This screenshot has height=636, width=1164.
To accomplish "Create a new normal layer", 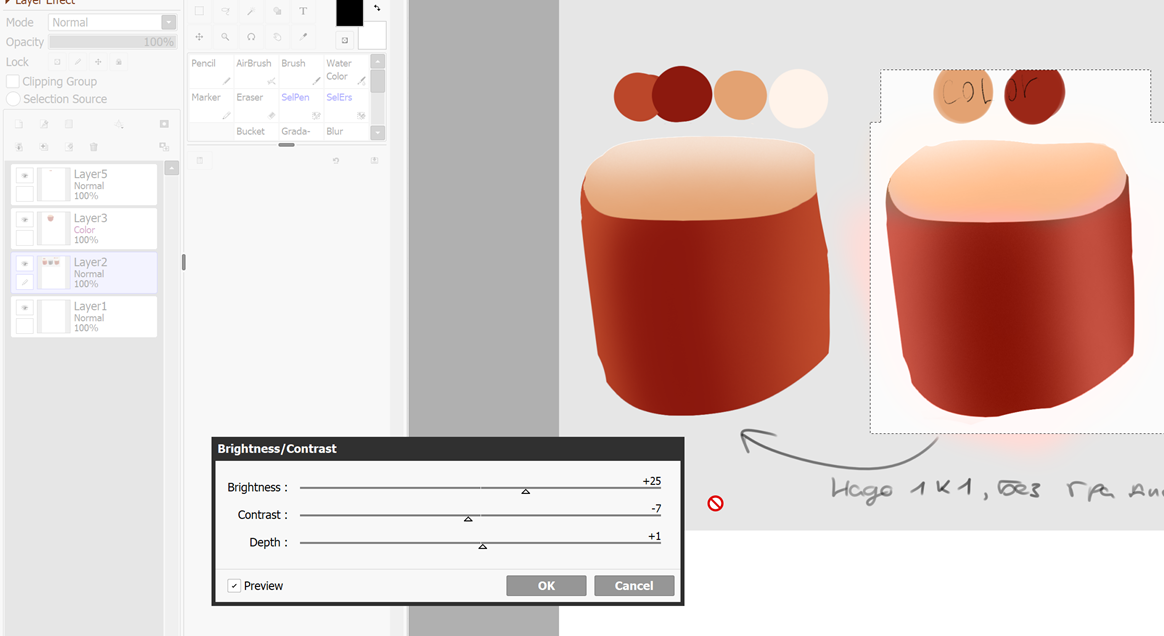I will (19, 124).
